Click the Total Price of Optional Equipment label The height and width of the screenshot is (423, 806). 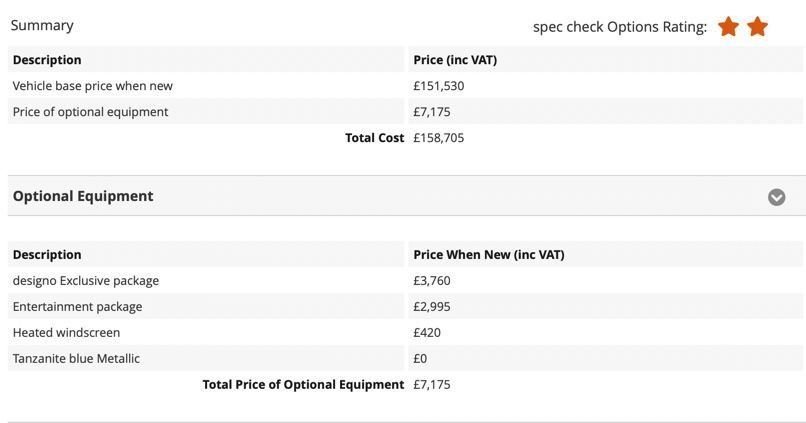303,385
